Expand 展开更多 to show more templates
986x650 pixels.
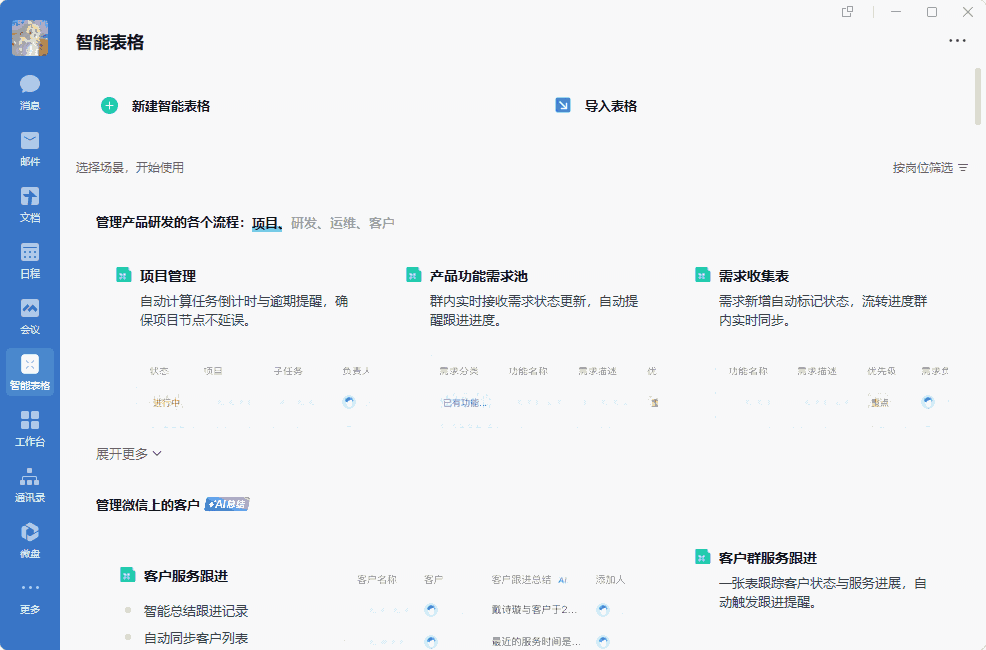(x=127, y=453)
